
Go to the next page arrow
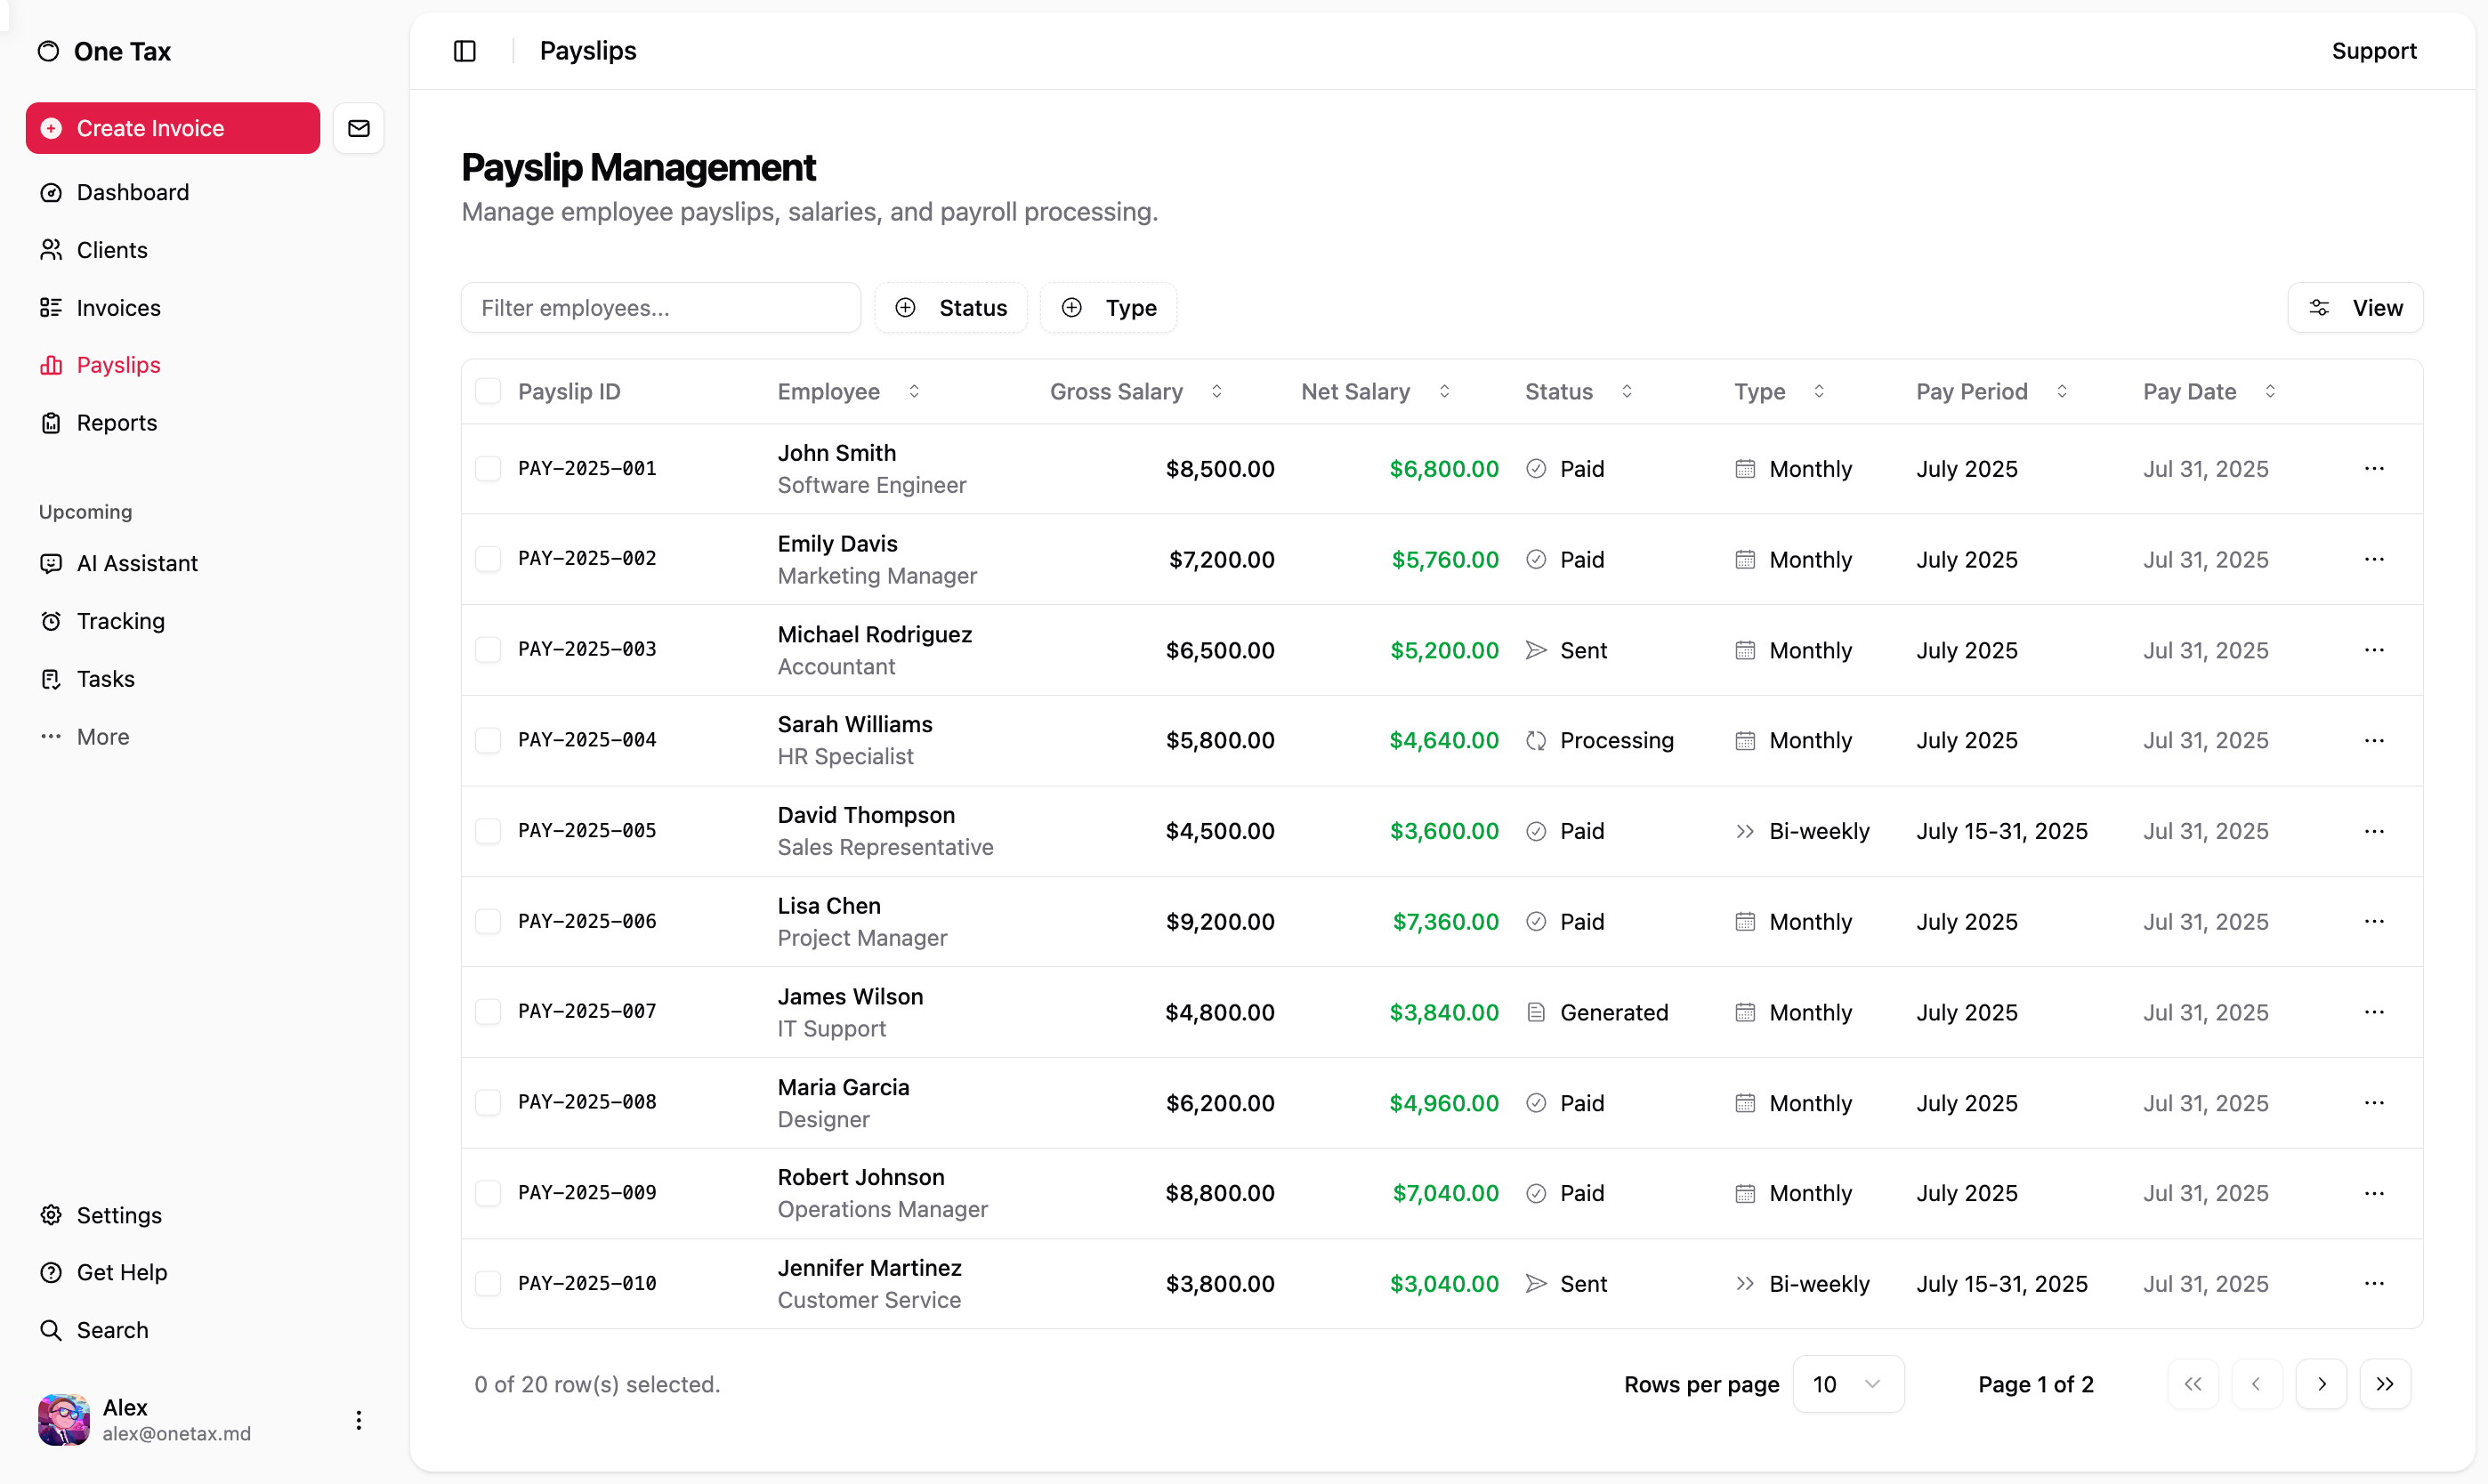[2321, 1384]
